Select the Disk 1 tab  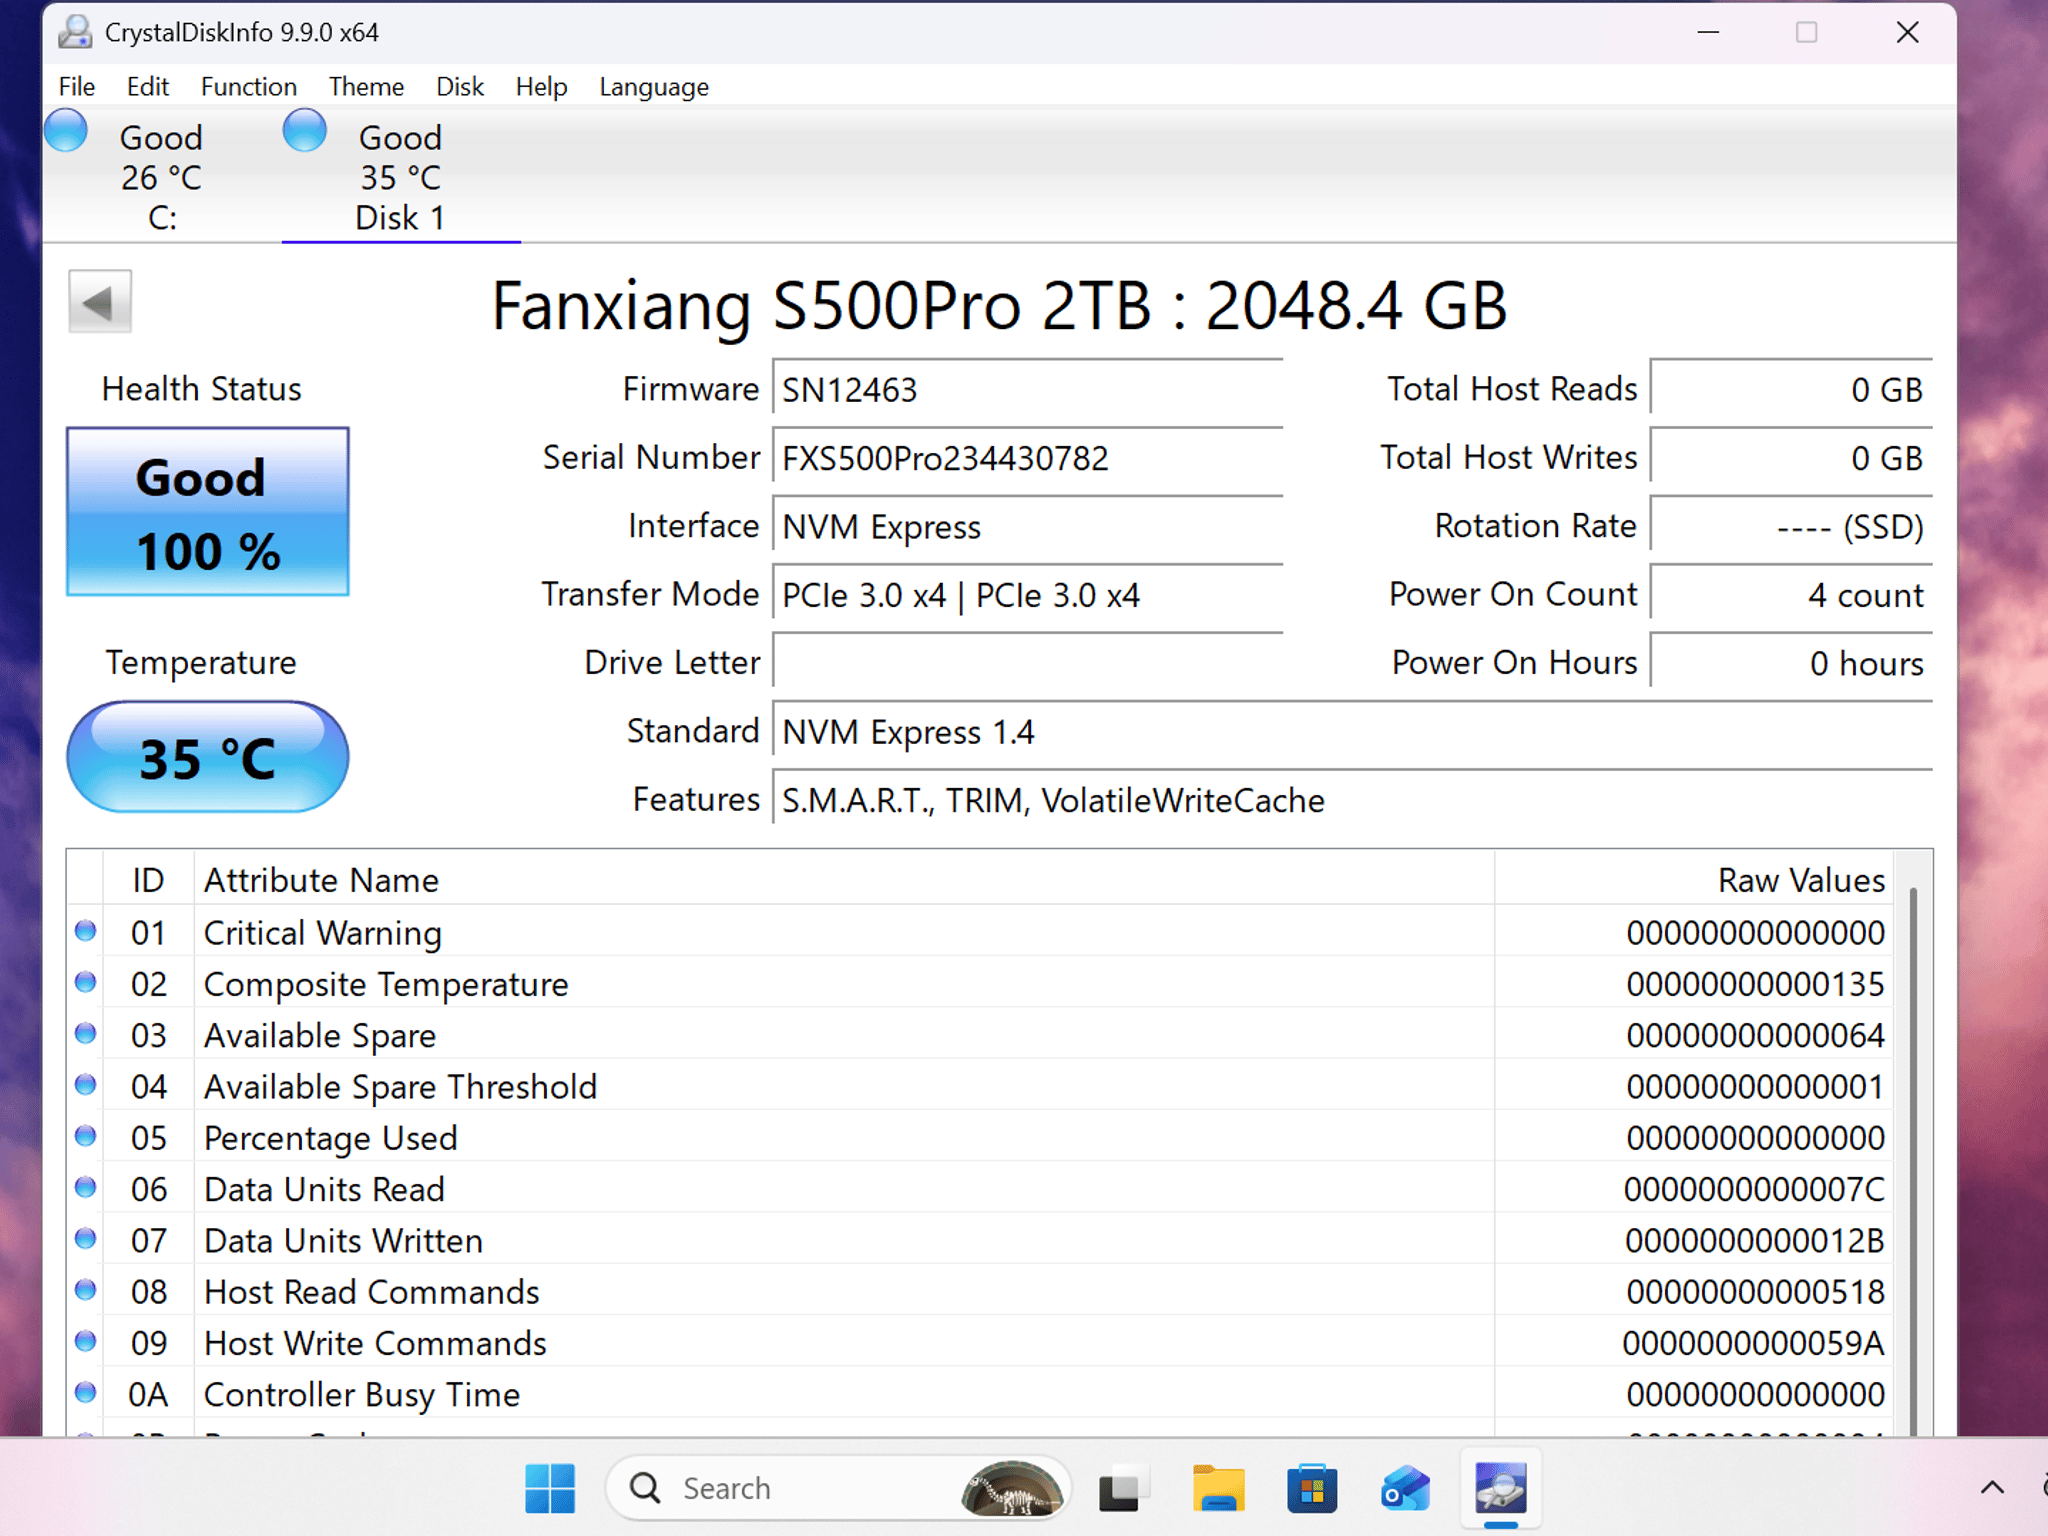pos(400,177)
